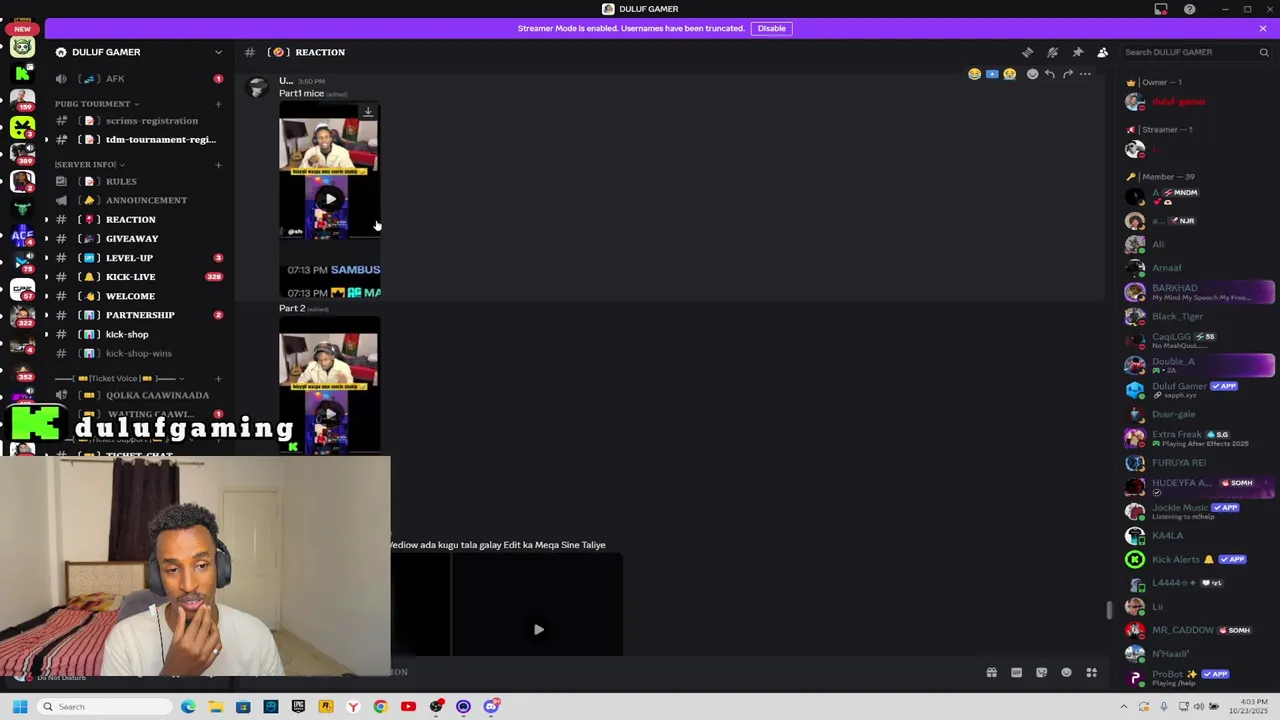Open the KICK-LIVE channel
Viewport: 1280px width, 720px height.
coord(140,277)
